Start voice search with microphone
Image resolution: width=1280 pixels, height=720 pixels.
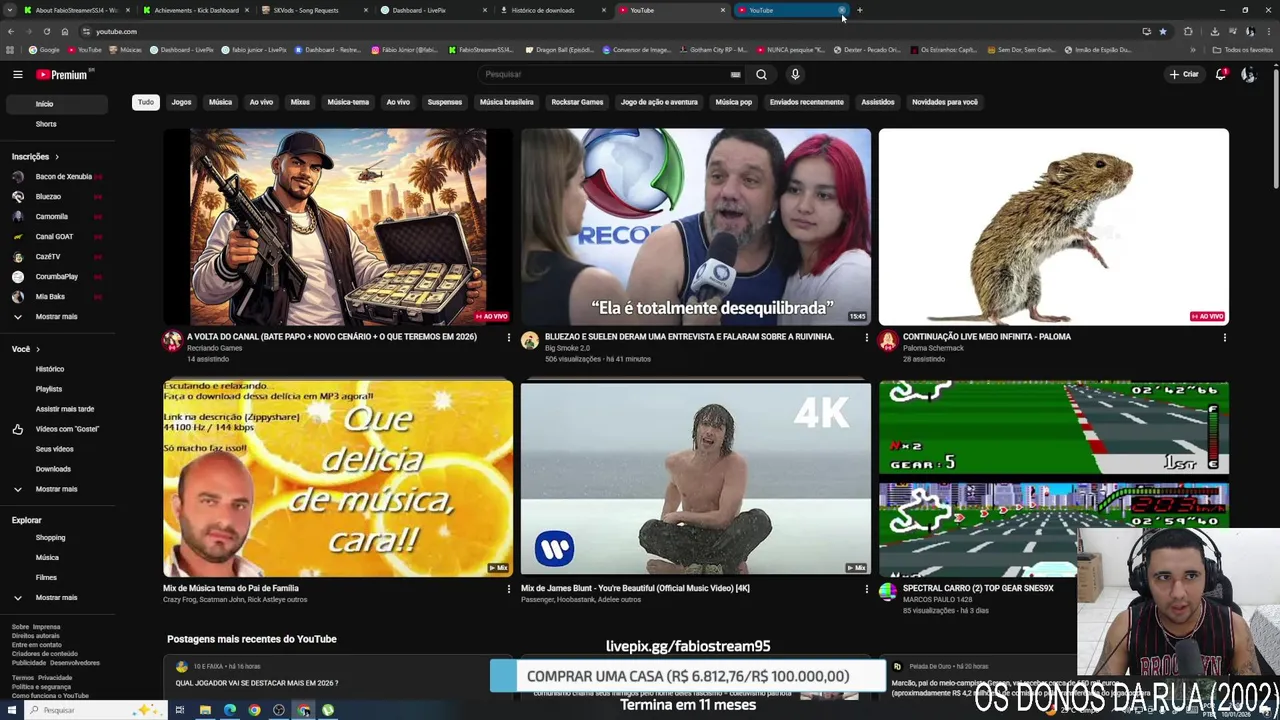[795, 74]
